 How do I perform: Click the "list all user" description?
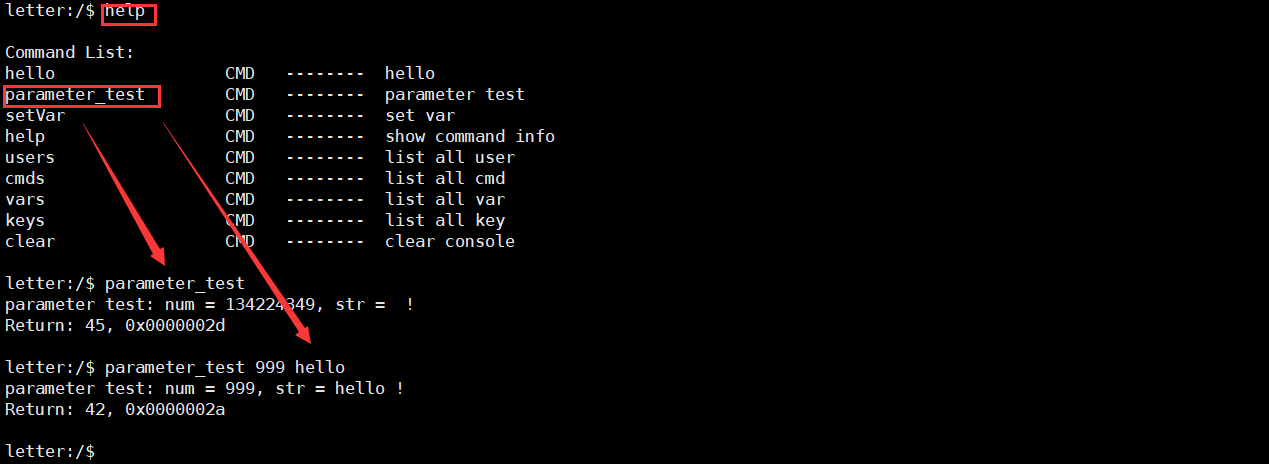(x=449, y=157)
